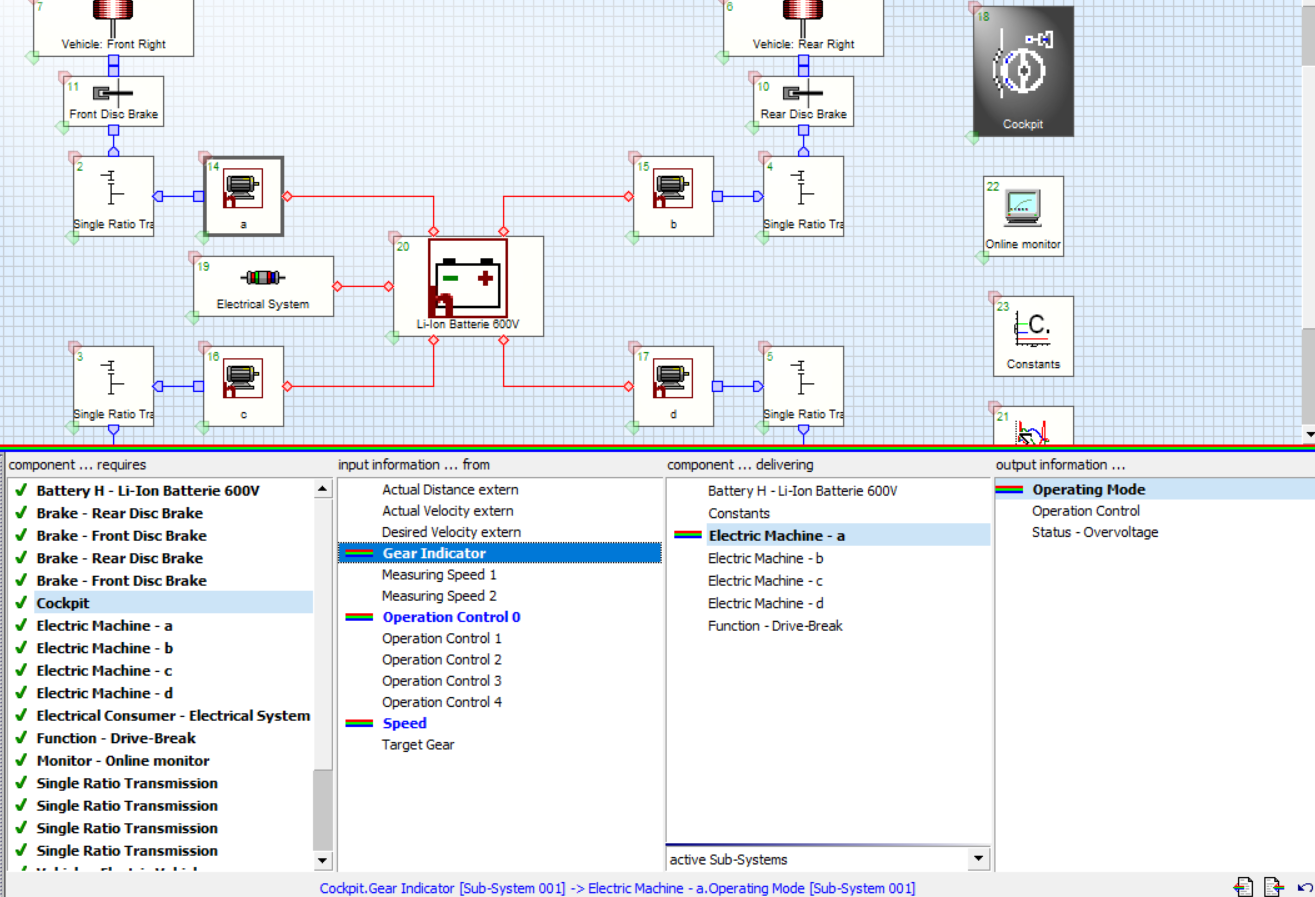Screen dimensions: 1315x897
Task: Click the undo arrow icon
Action: pyautogui.click(x=1304, y=887)
